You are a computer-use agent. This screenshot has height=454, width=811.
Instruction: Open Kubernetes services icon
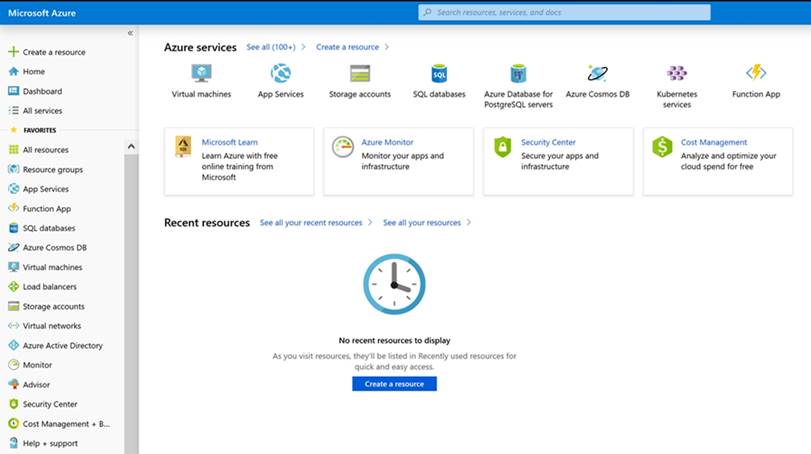point(677,74)
